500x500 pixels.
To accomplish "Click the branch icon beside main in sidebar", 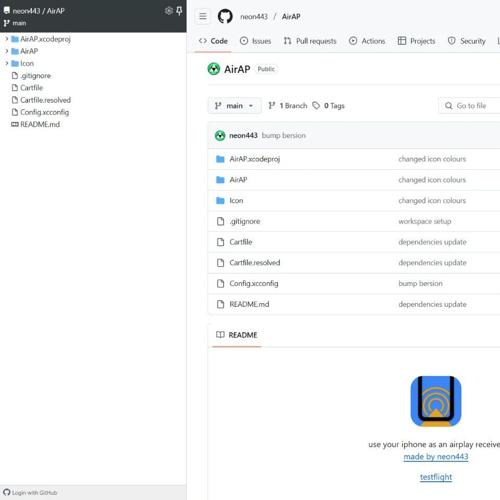I will click(x=7, y=23).
